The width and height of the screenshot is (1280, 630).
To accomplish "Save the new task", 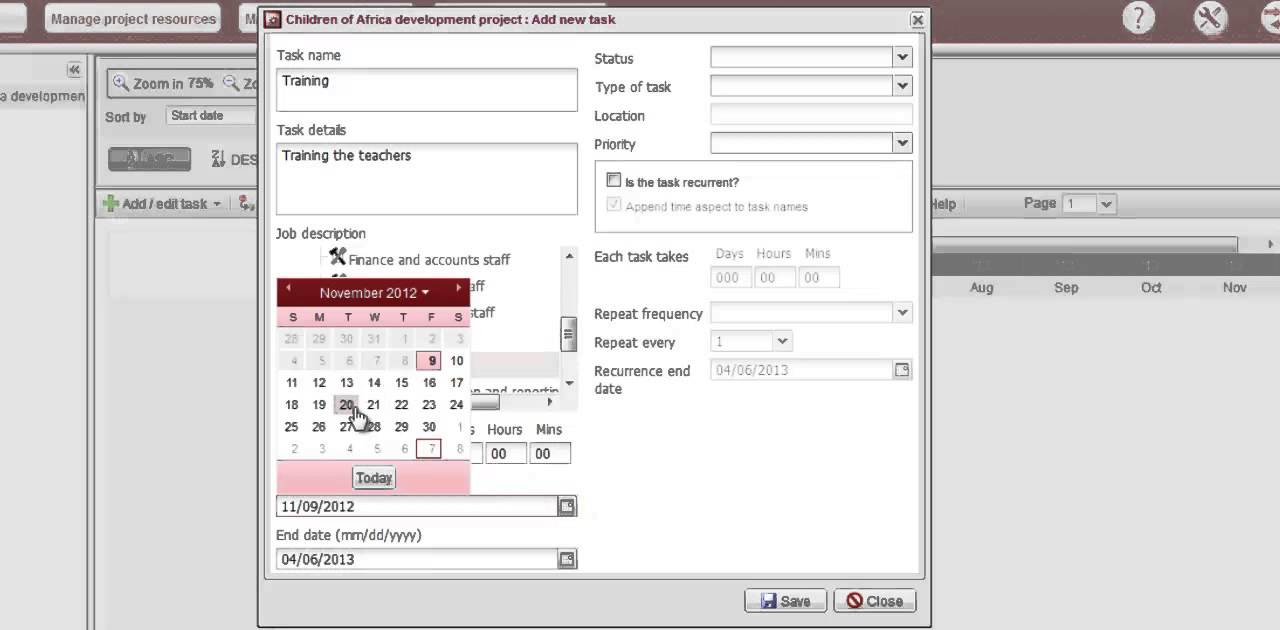I will 785,601.
